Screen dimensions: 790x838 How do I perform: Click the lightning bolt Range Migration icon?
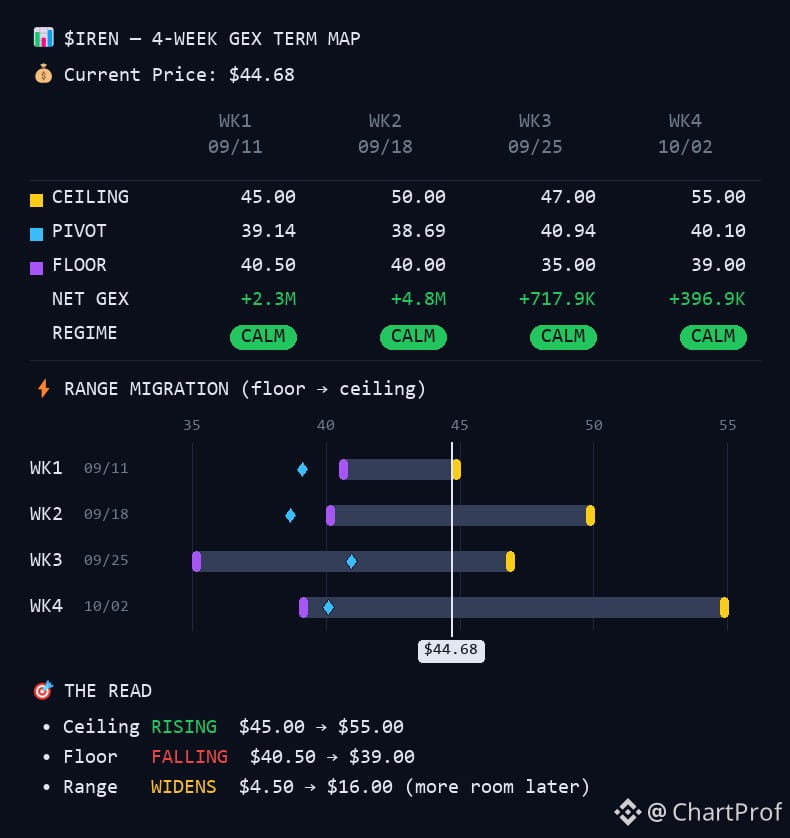pos(44,389)
